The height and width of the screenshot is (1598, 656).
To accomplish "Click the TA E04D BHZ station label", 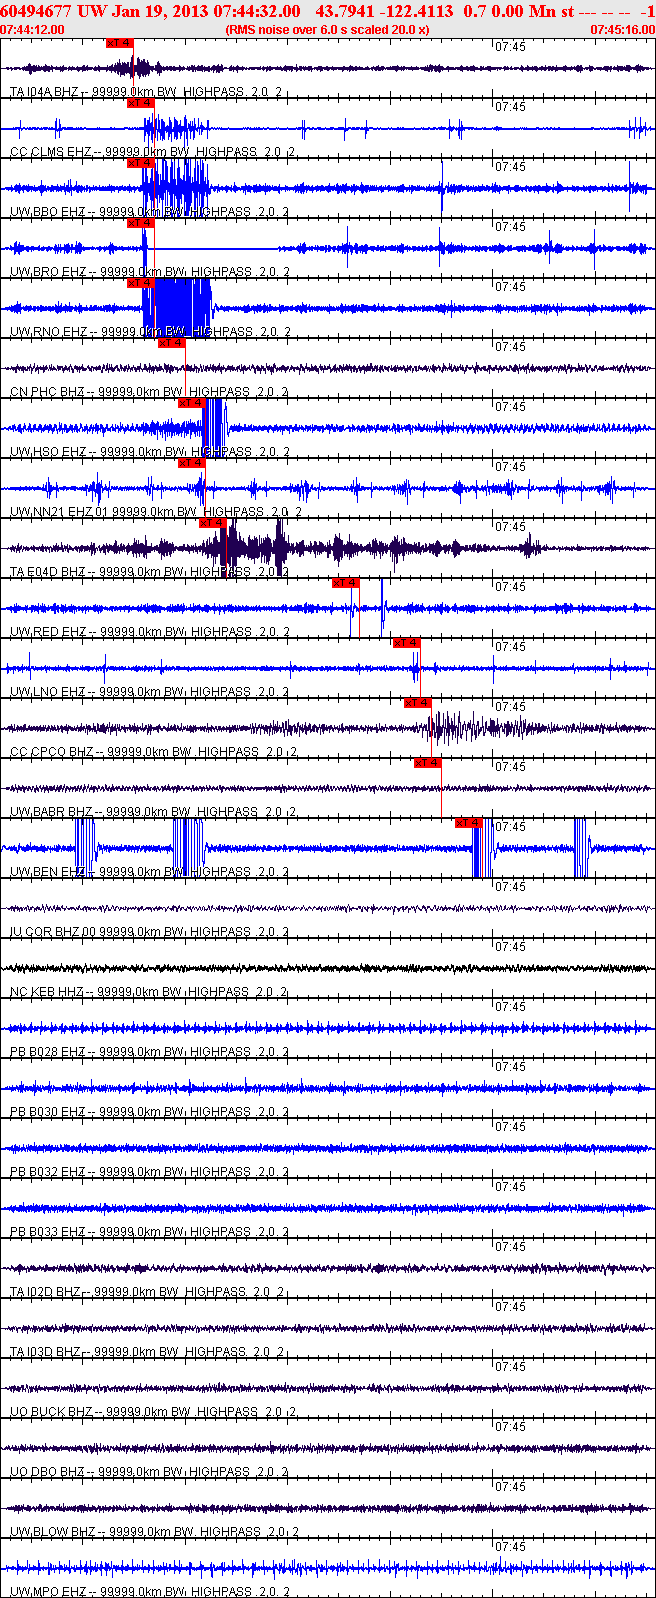I will click(x=46, y=572).
